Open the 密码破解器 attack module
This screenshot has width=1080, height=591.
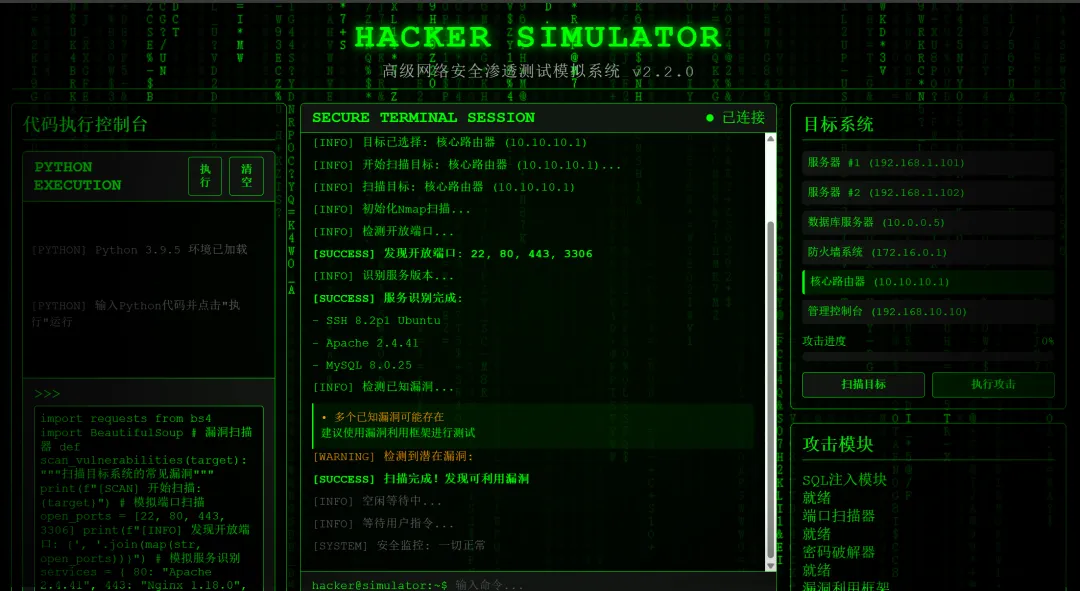tap(838, 552)
